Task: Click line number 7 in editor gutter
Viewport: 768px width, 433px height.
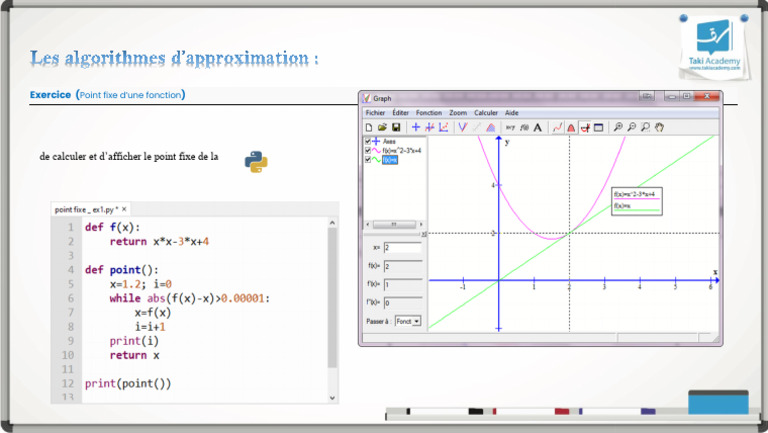Action: pos(71,313)
